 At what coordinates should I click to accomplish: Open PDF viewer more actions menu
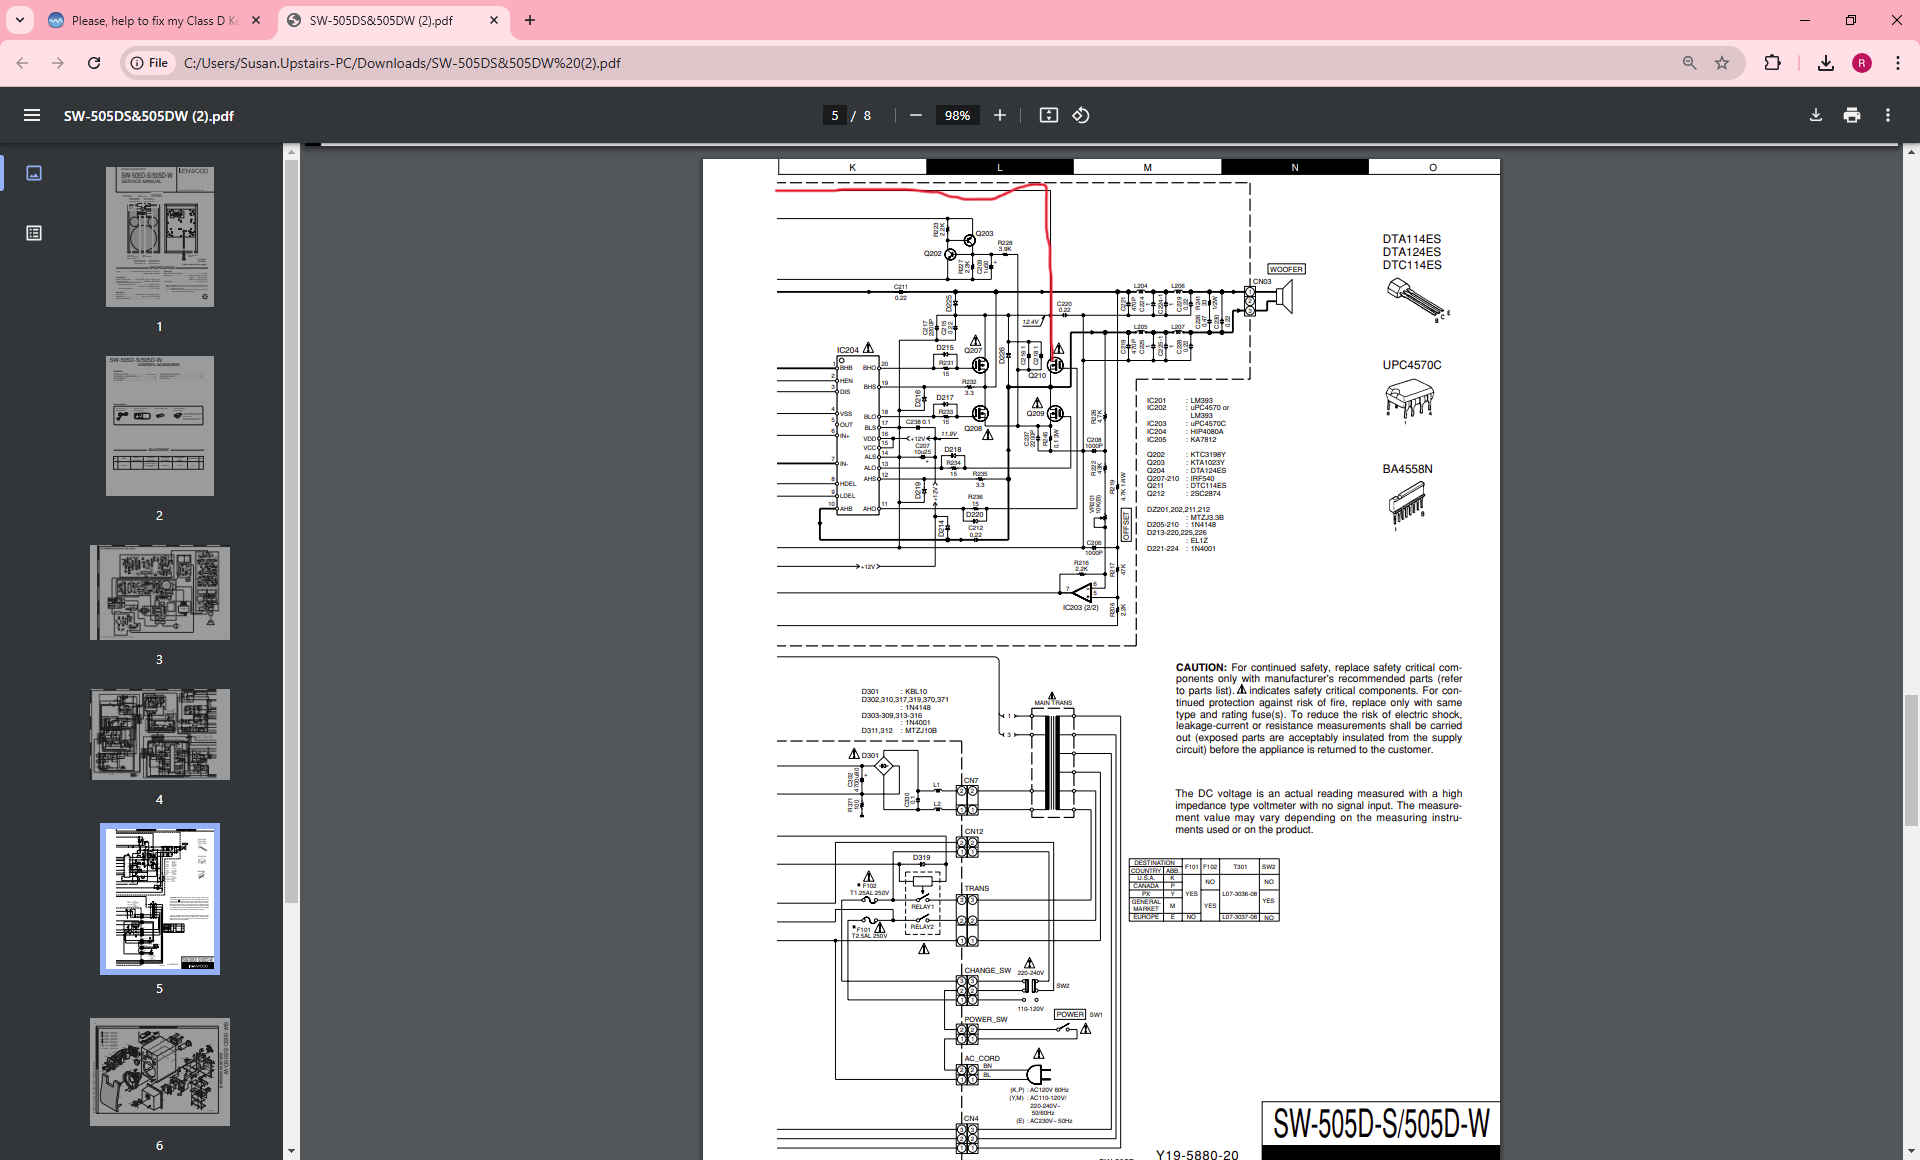(1888, 116)
